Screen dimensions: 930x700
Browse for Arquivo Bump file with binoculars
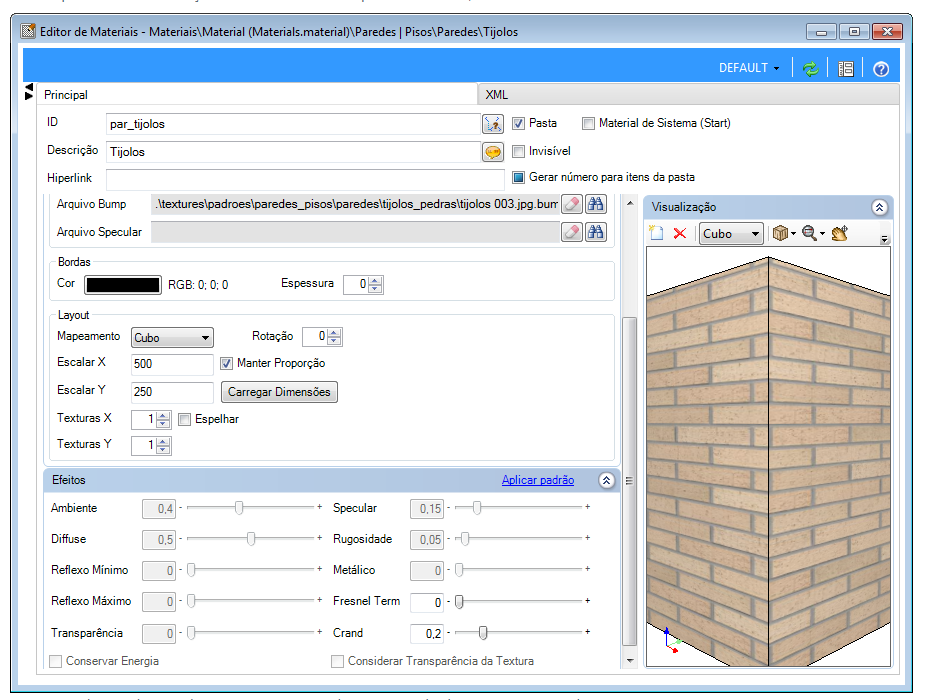595,204
